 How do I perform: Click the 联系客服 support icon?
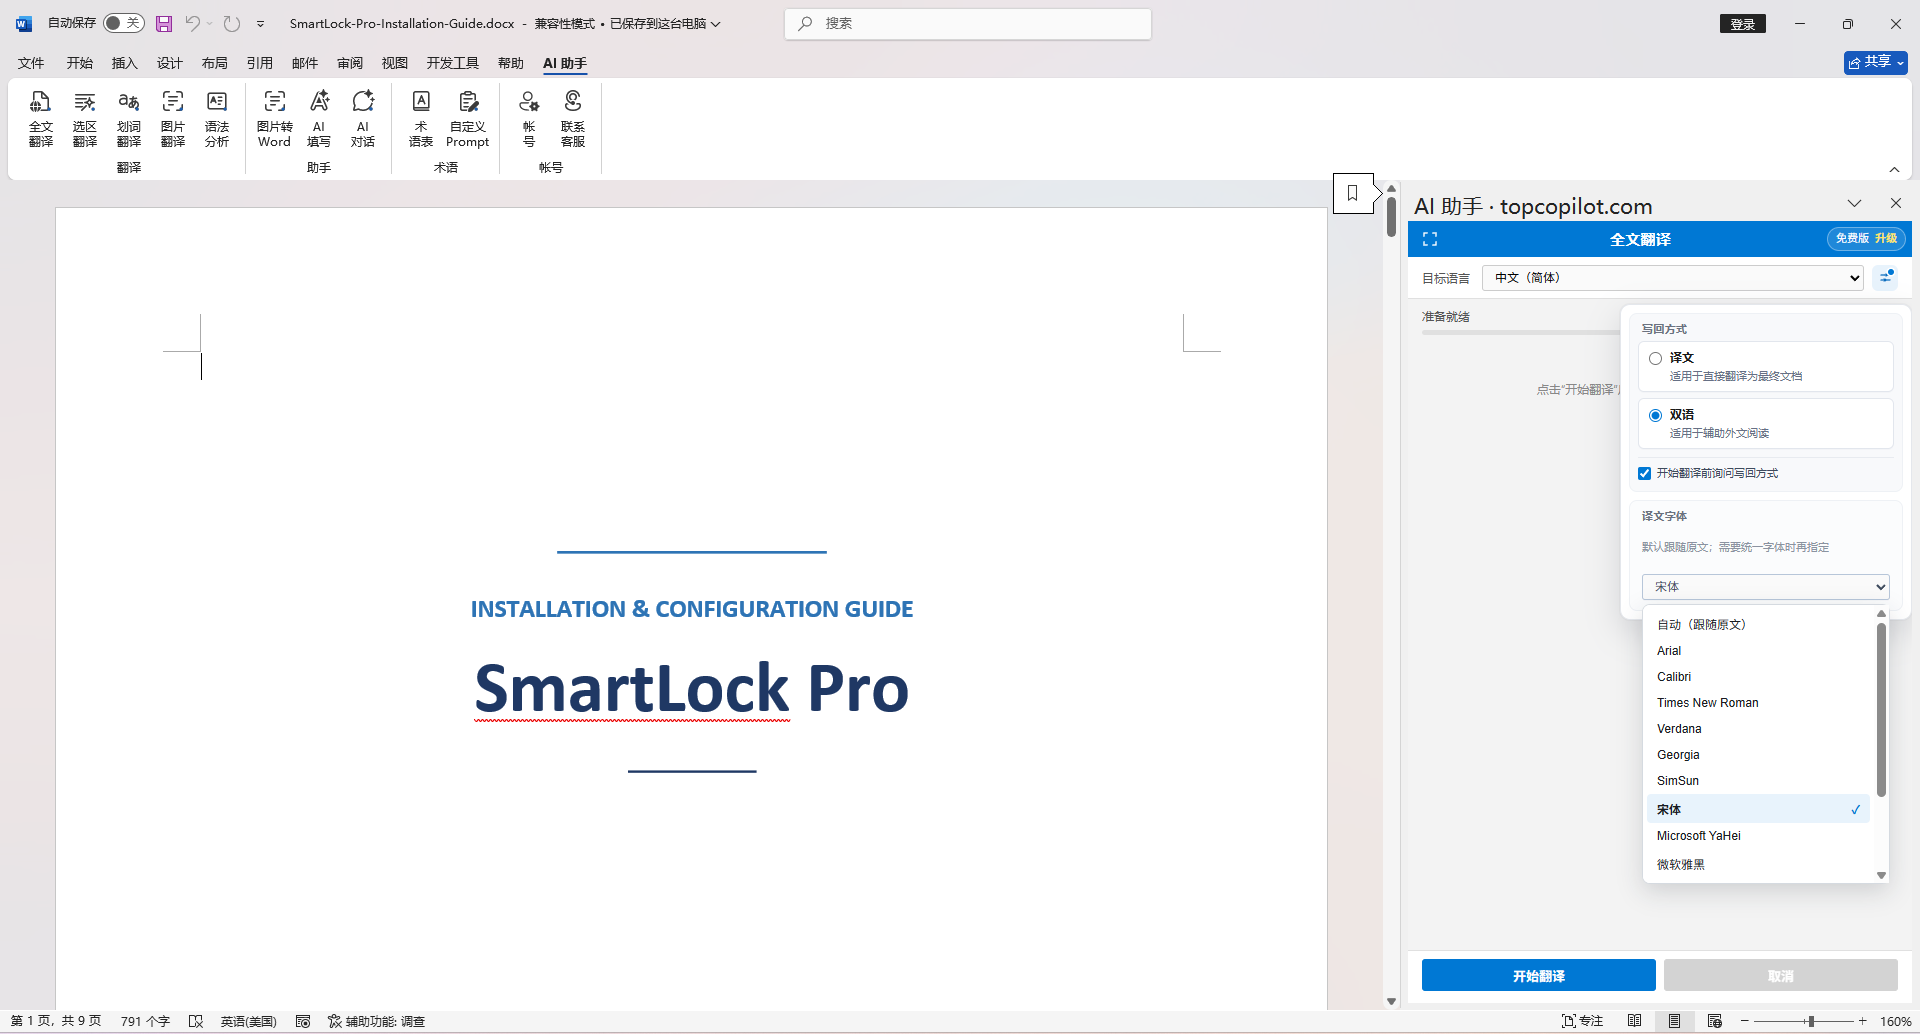pyautogui.click(x=573, y=119)
